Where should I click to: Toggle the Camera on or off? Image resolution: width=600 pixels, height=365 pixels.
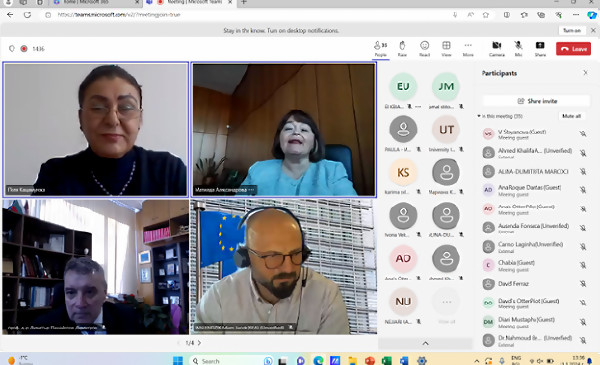coord(497,49)
